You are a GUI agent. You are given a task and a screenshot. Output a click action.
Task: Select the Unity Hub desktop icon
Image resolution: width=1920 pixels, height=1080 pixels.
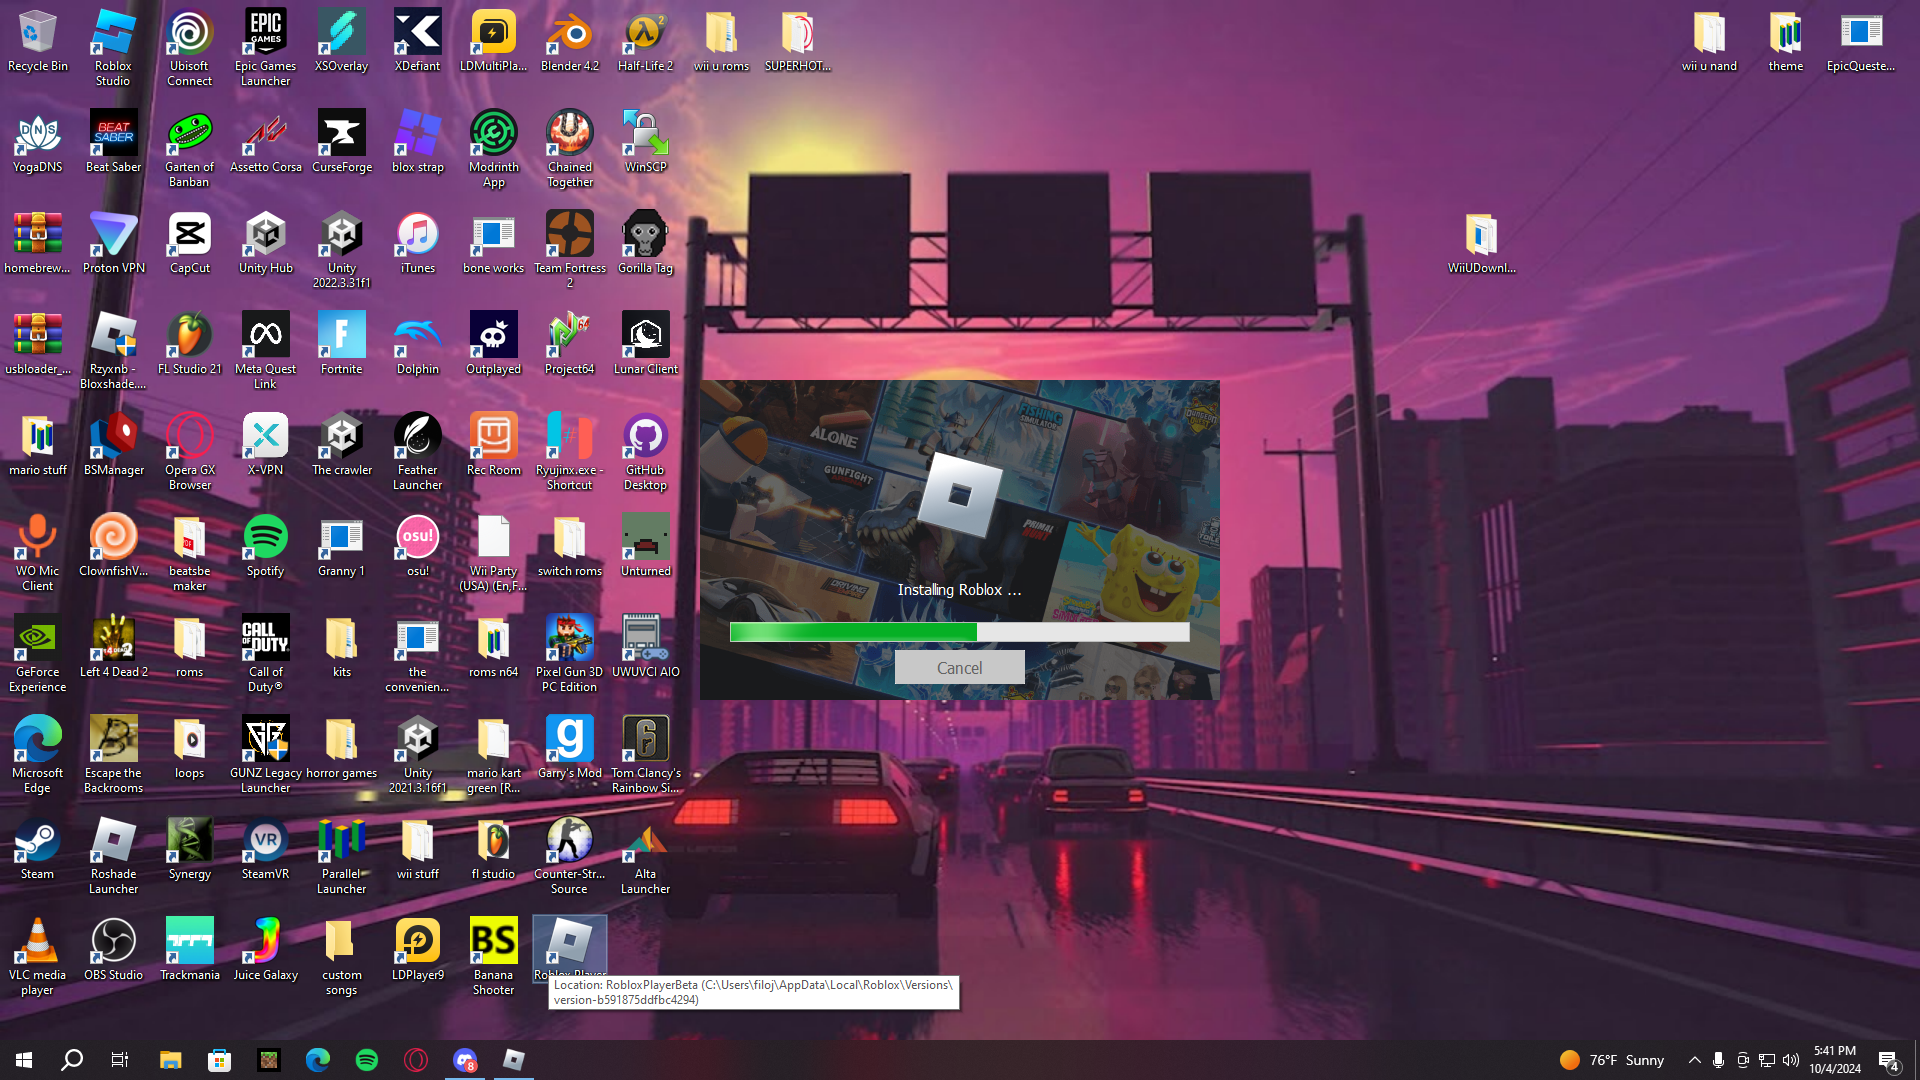point(265,244)
